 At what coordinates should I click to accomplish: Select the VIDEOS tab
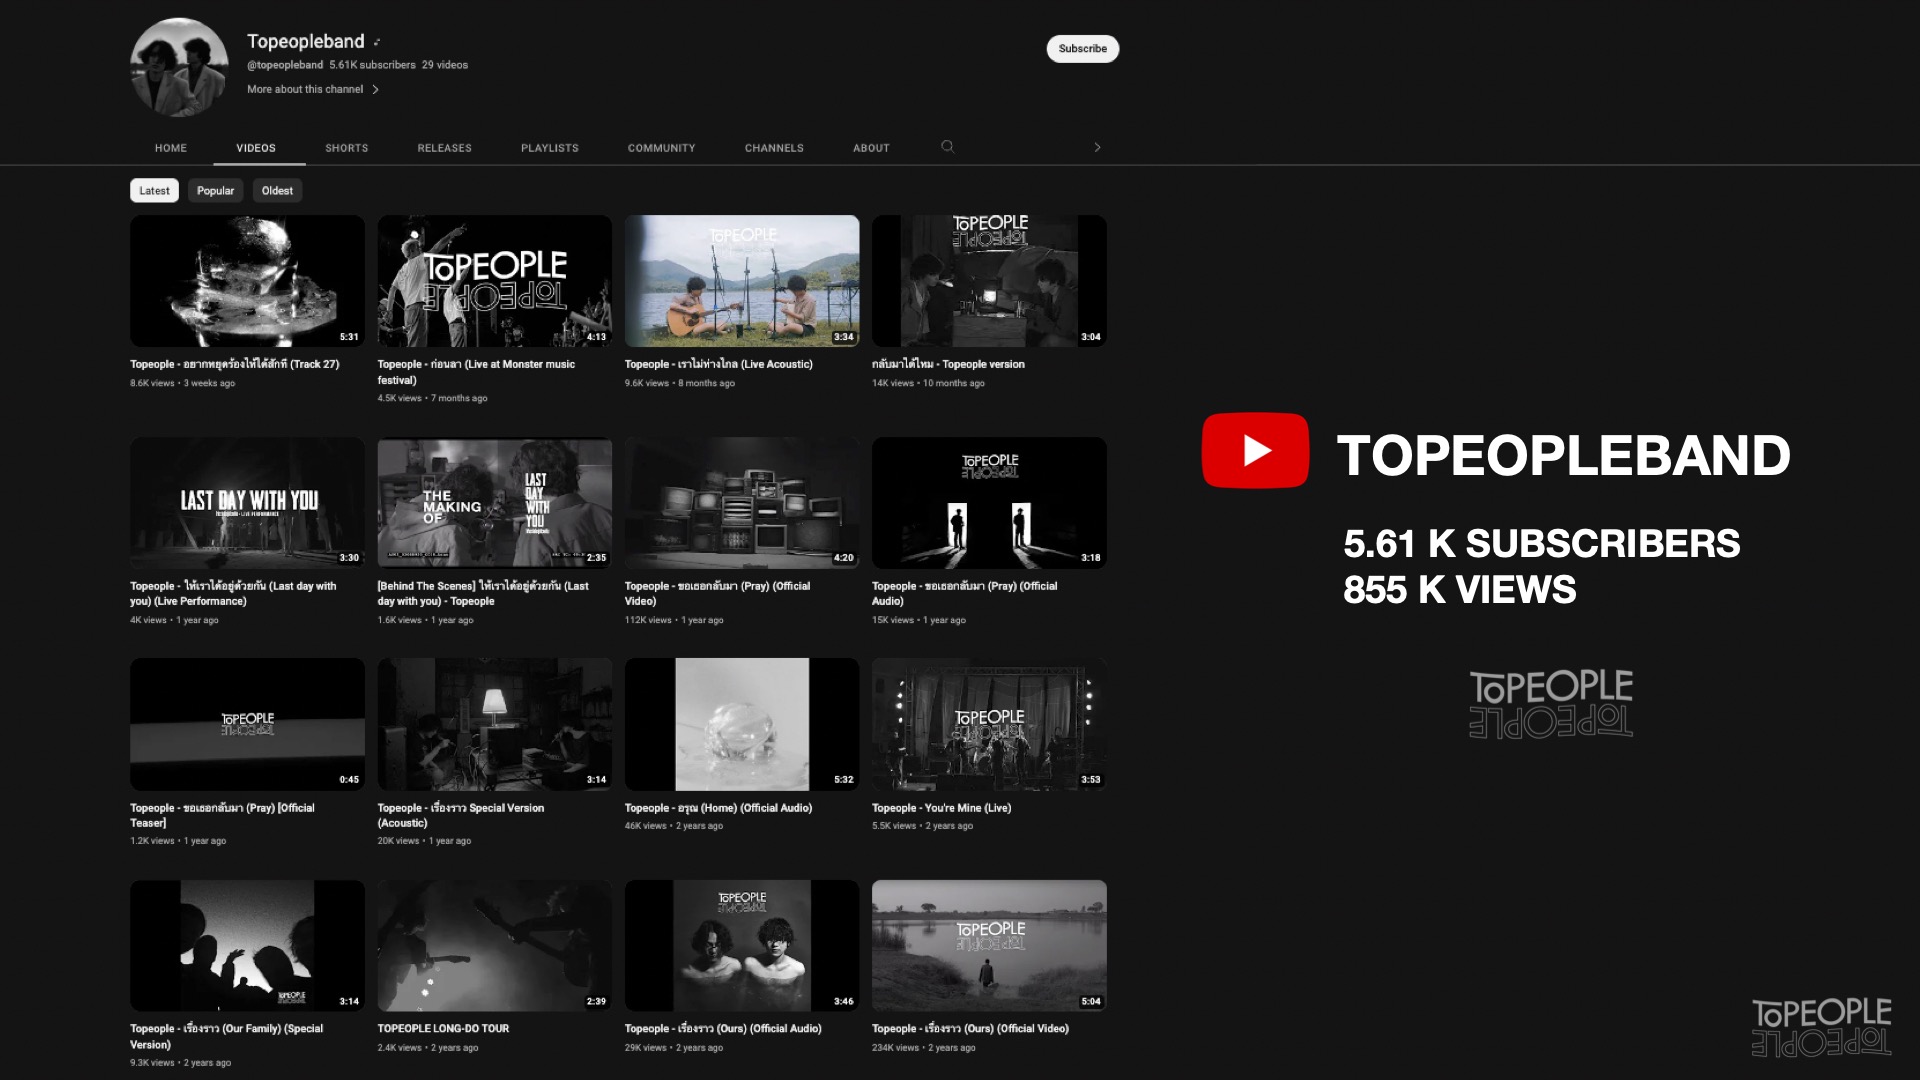(x=256, y=148)
